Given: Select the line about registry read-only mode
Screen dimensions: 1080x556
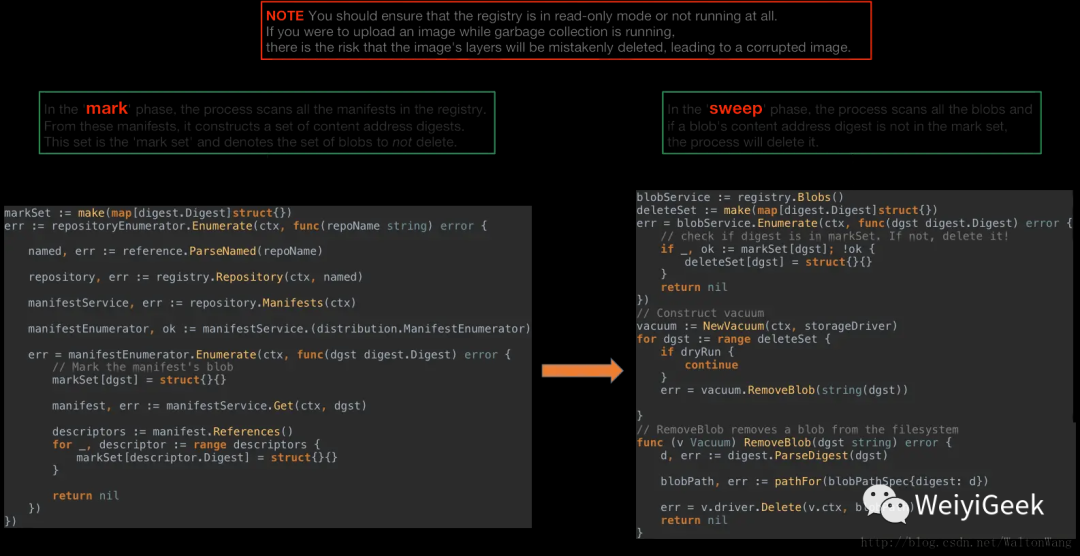Looking at the screenshot, I should point(521,16).
